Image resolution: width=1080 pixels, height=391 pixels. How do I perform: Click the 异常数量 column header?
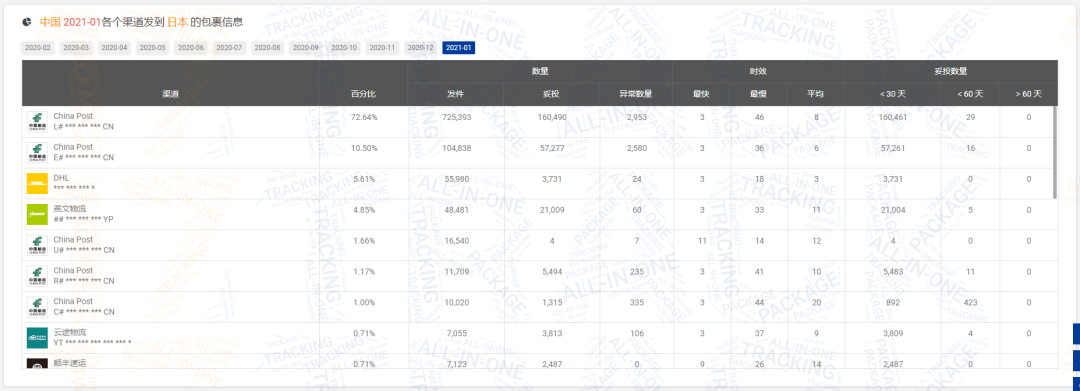click(635, 94)
